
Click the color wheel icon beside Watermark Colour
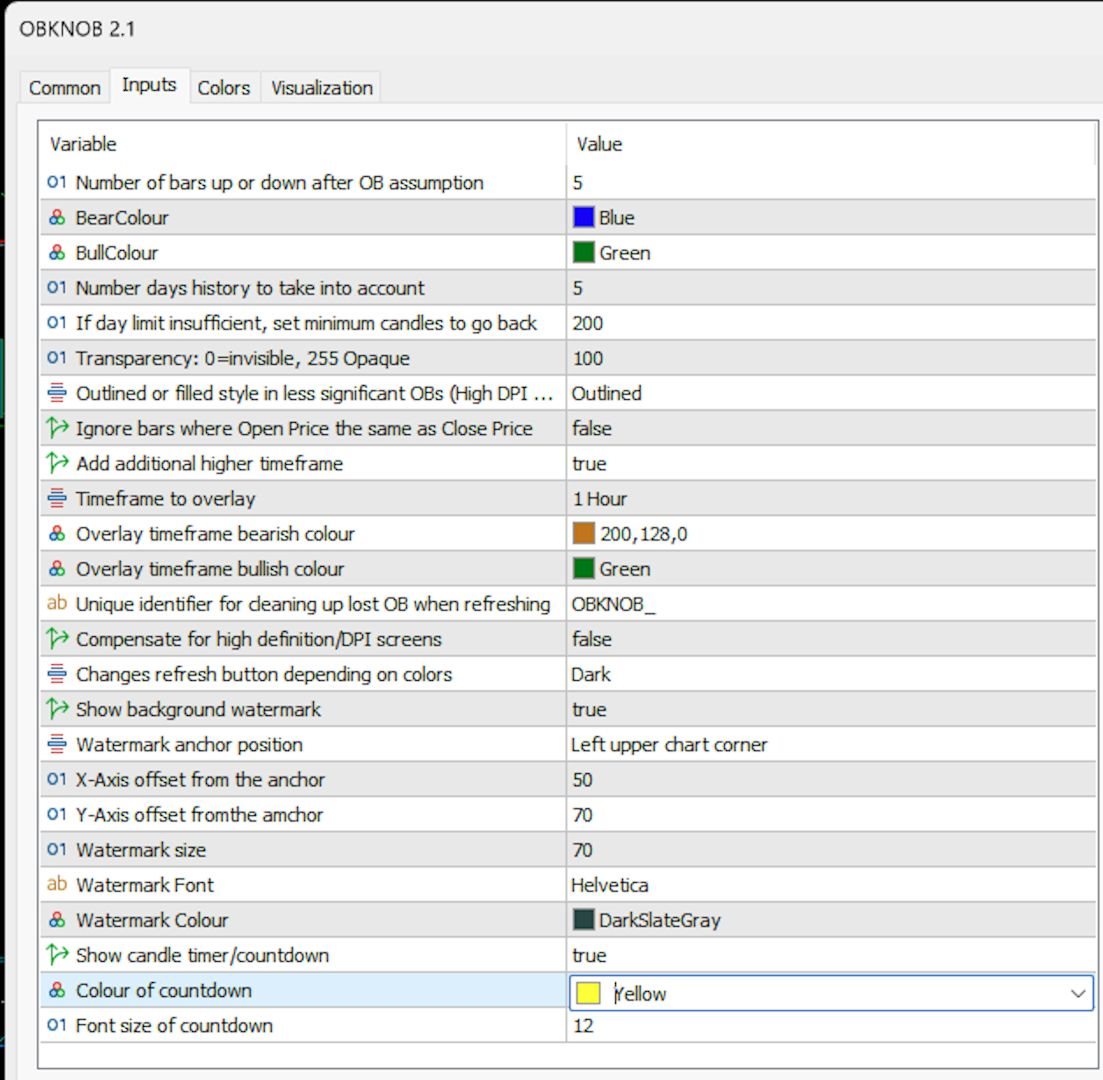(57, 920)
